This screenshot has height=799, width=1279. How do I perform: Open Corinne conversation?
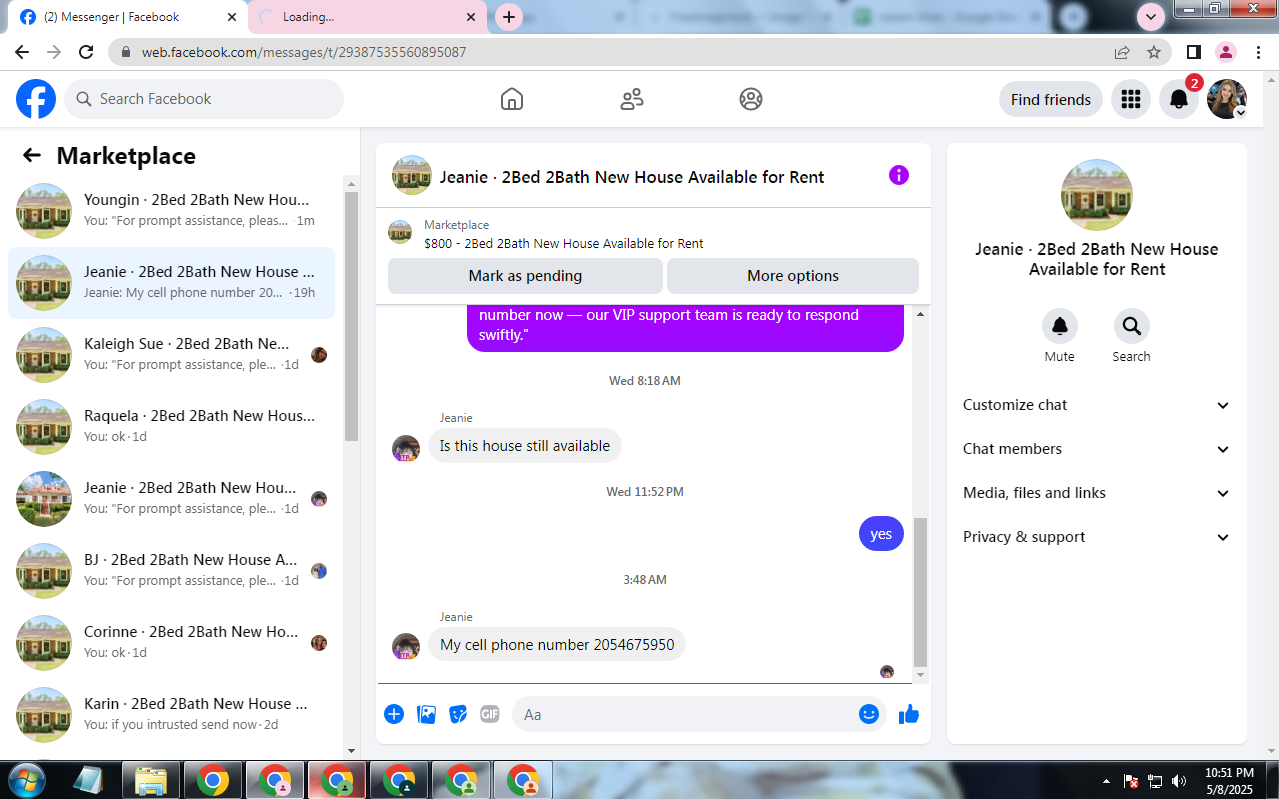point(172,642)
